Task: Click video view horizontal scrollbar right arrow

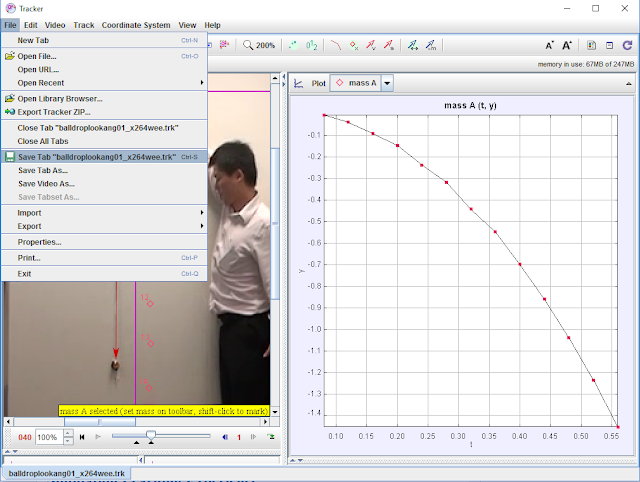Action: (x=266, y=422)
